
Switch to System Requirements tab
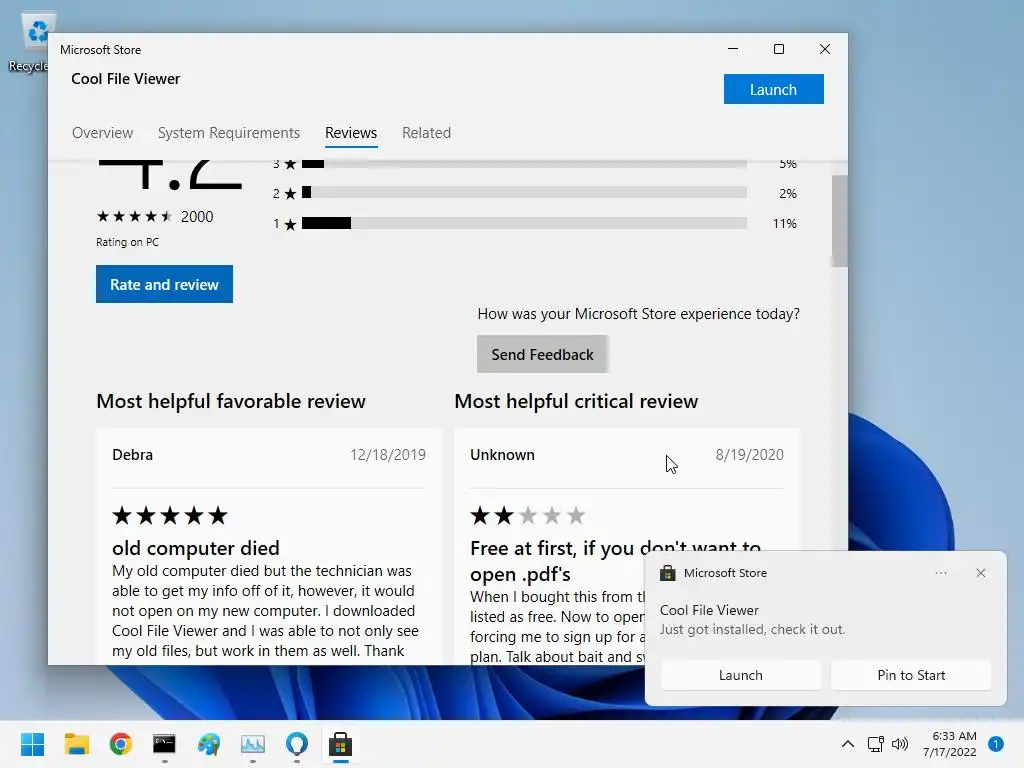[229, 133]
